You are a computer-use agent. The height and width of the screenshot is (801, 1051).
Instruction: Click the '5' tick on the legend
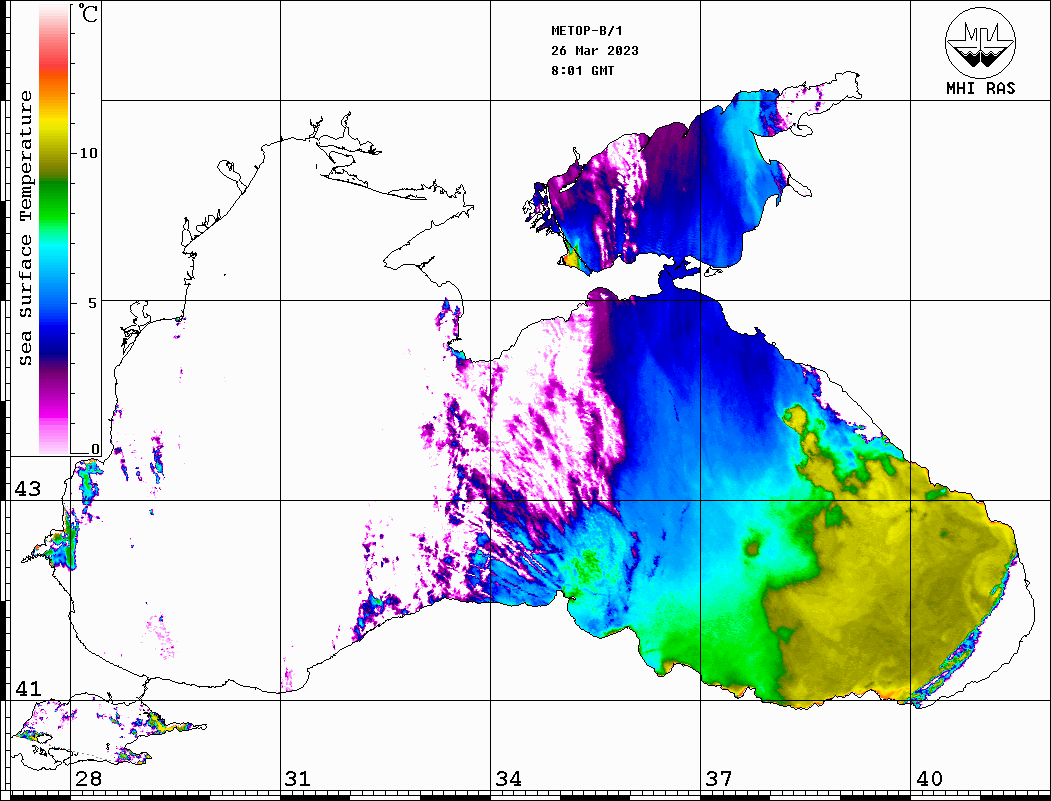coord(92,302)
